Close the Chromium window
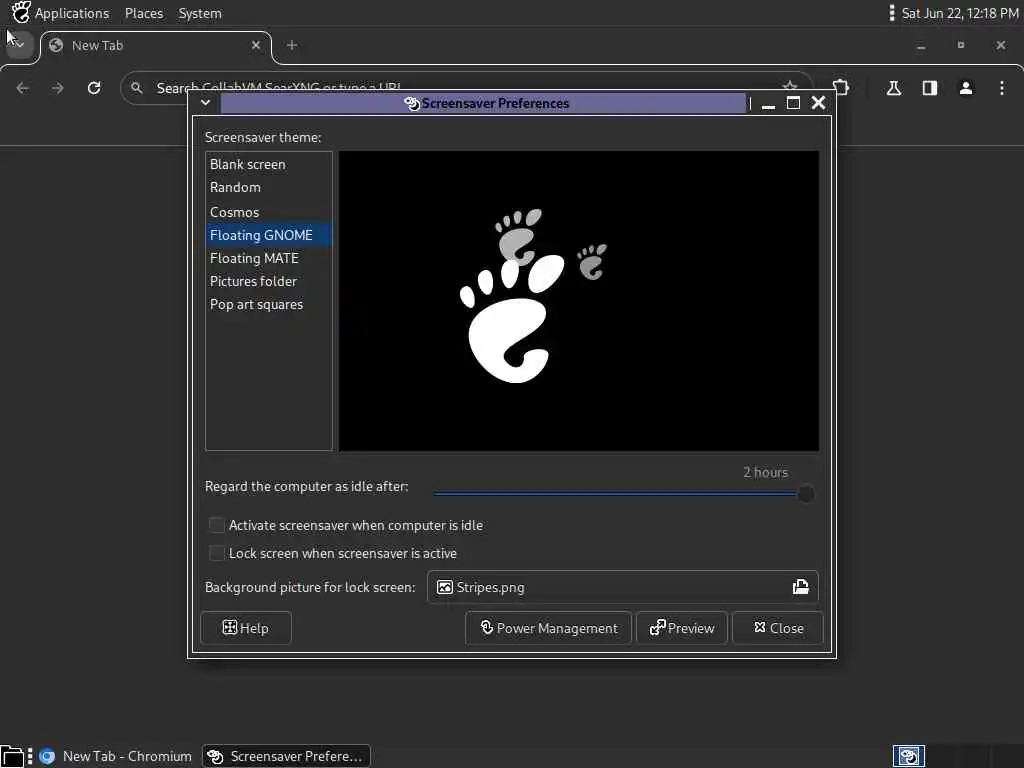The height and width of the screenshot is (768, 1024). click(1000, 45)
